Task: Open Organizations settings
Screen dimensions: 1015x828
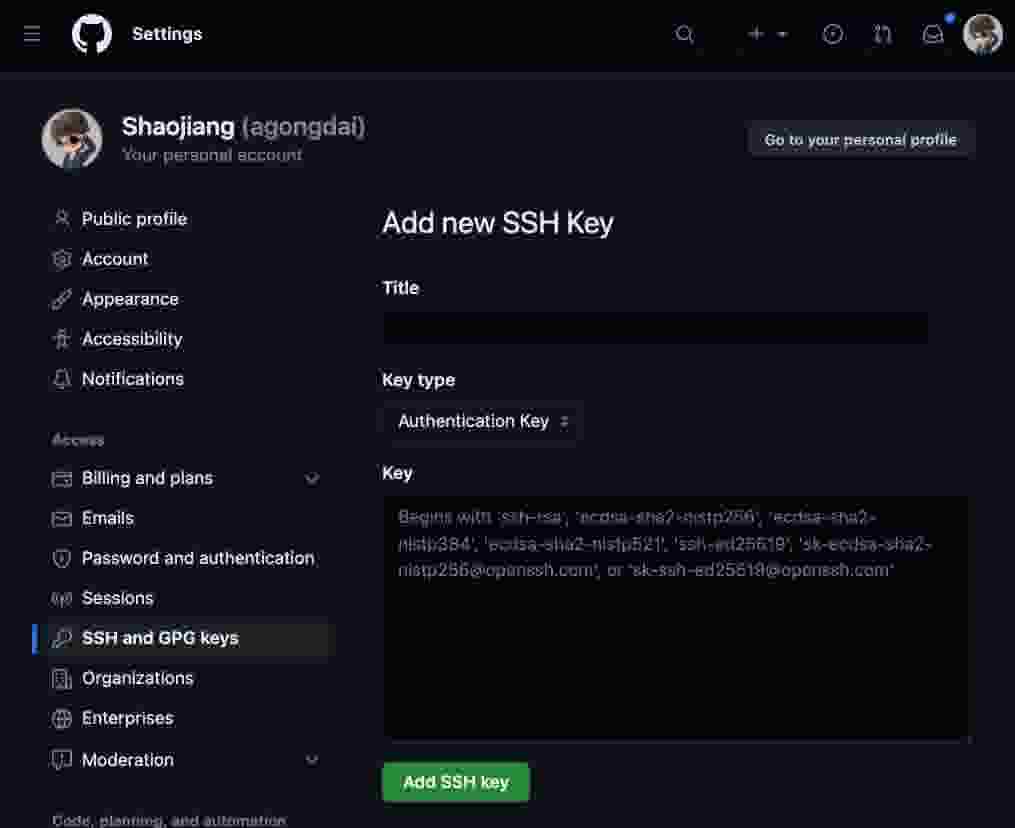Action: [137, 678]
